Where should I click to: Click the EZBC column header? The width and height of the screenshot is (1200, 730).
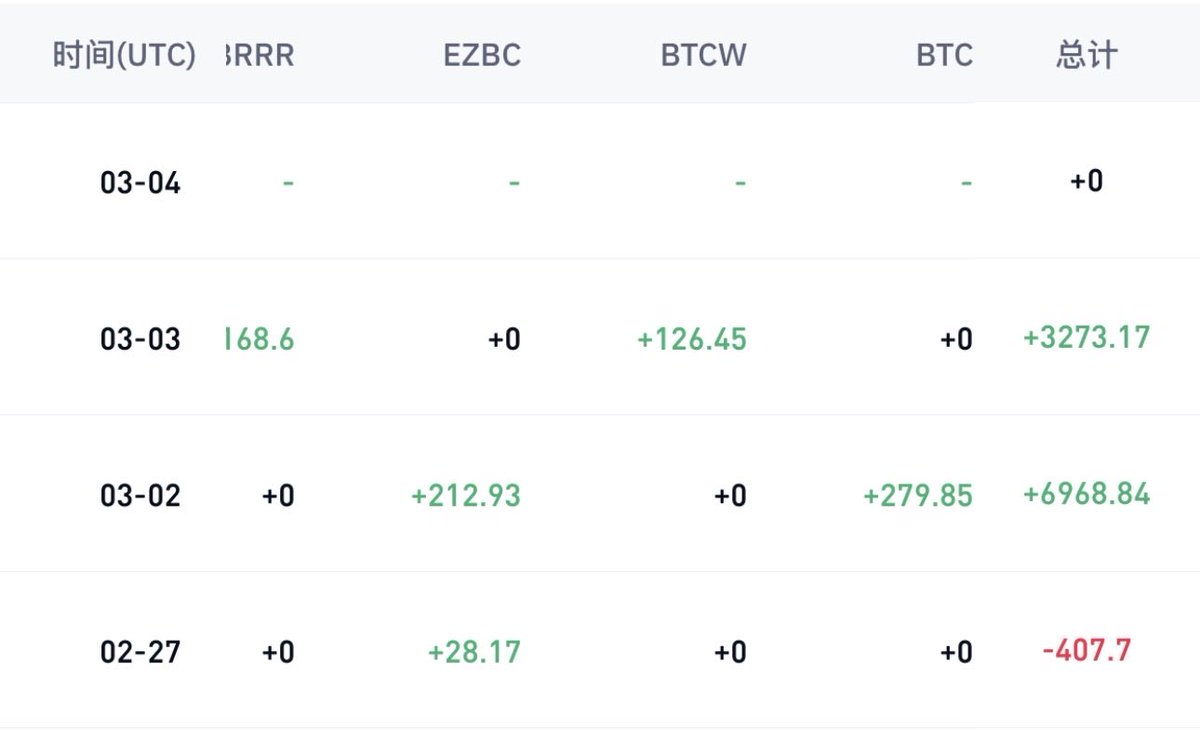(482, 55)
